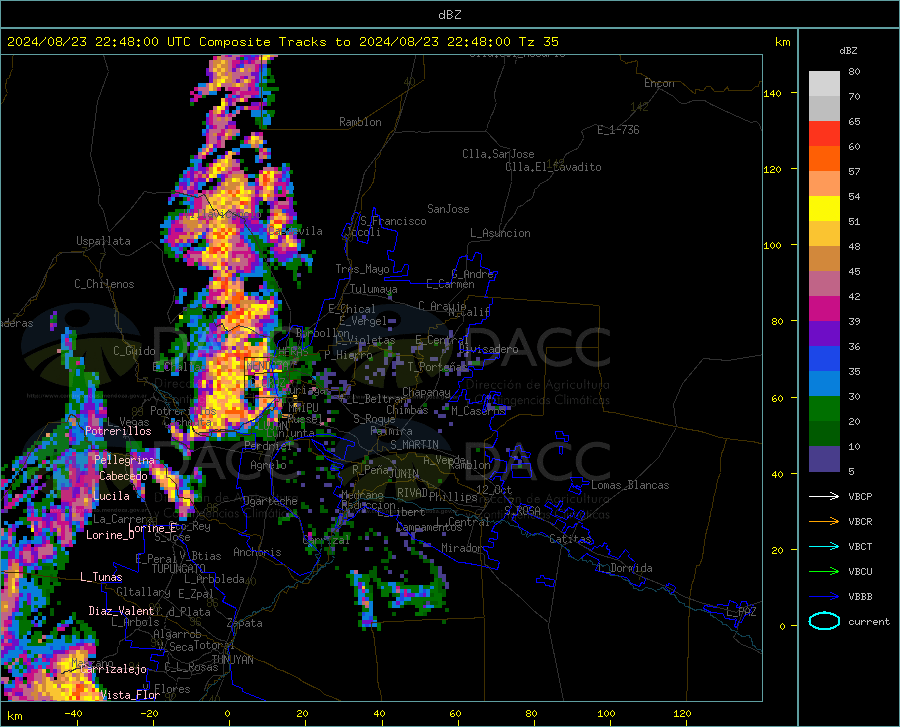Click the Lucila white label
Image resolution: width=900 pixels, height=727 pixels.
tap(112, 496)
